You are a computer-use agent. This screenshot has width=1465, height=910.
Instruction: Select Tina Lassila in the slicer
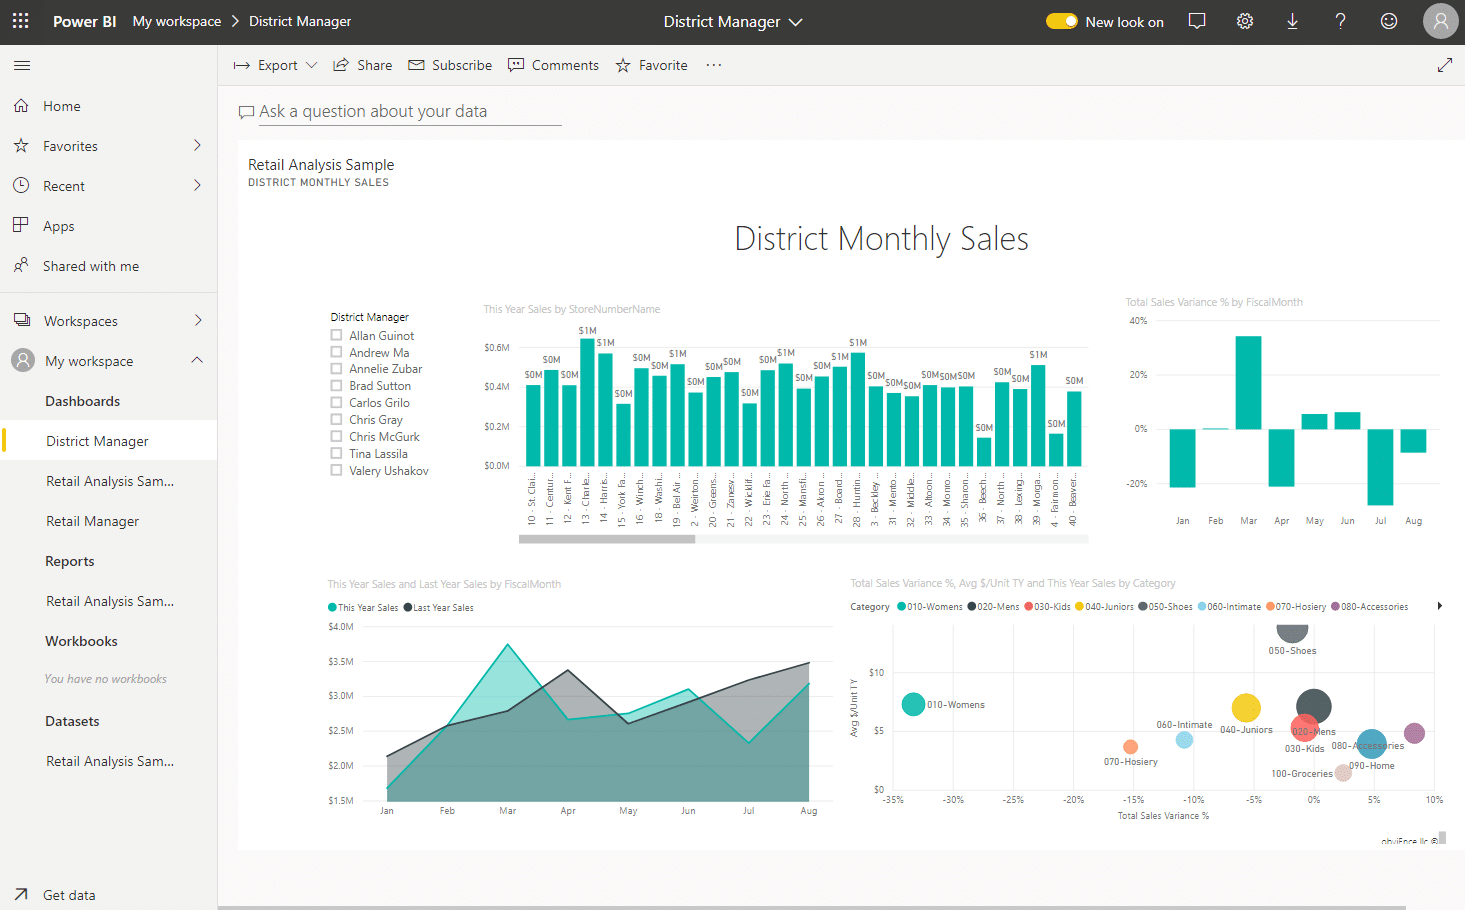pyautogui.click(x=335, y=453)
